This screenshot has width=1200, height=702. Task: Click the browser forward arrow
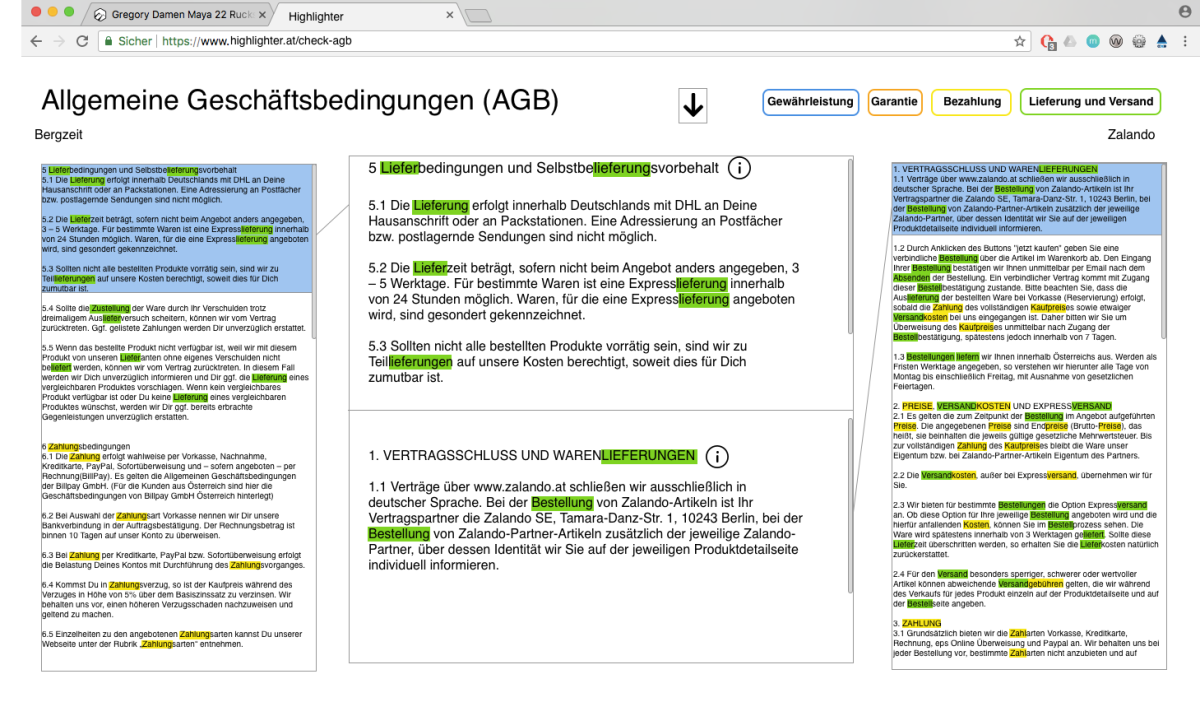59,42
